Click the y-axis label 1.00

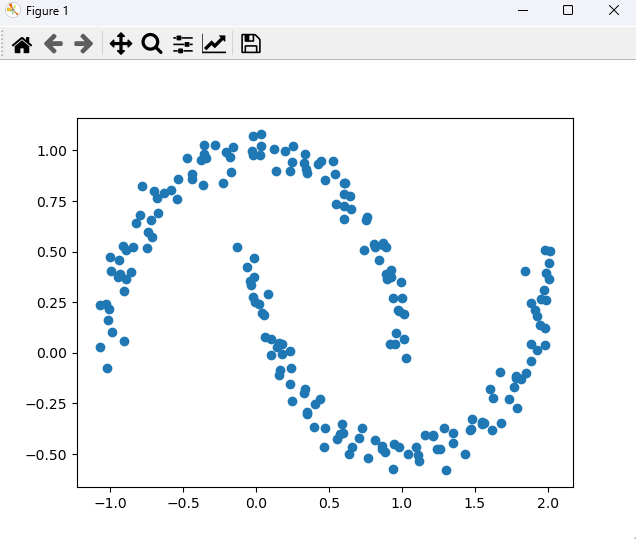52,151
